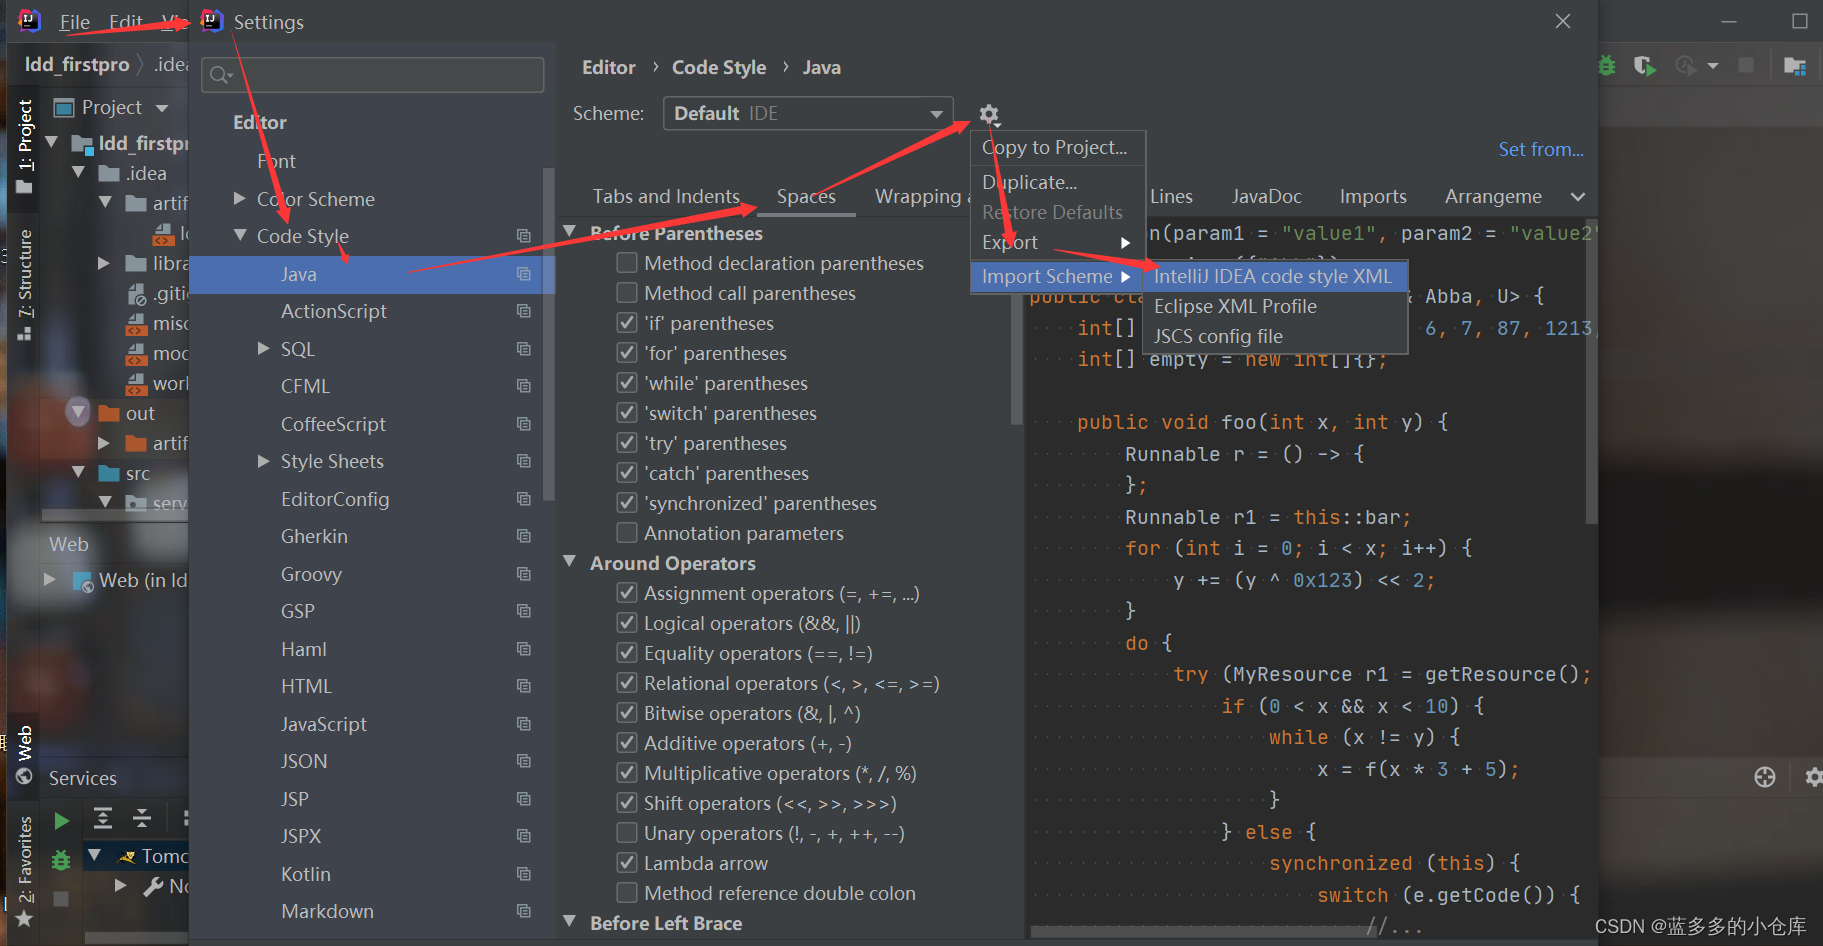
Task: Collapse the Code Style tree node
Action: [240, 235]
